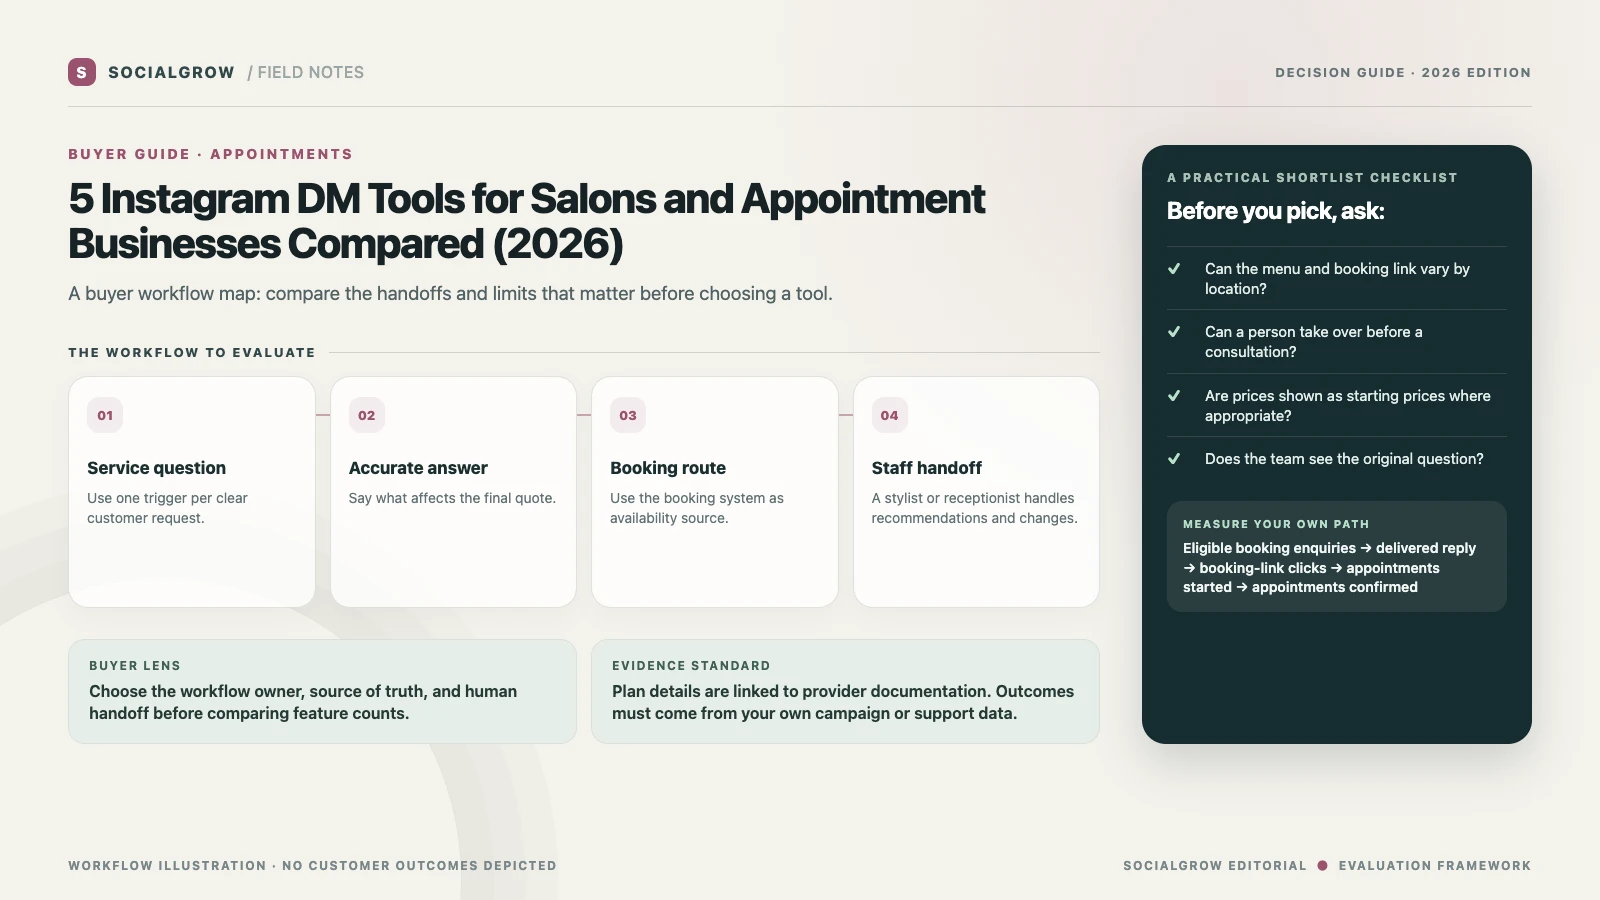1600x900 pixels.
Task: Click the checkmark beside menu and booking link question
Action: click(1174, 269)
